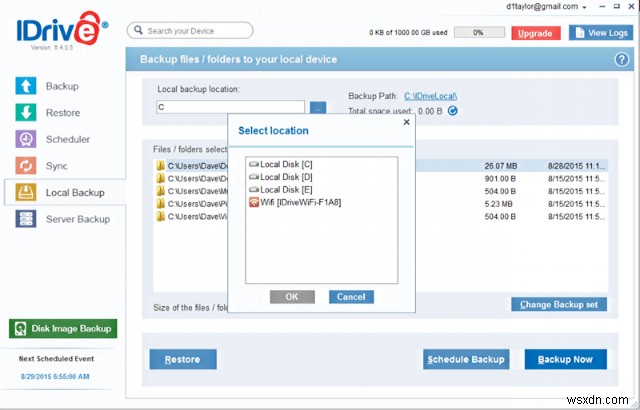
Task: Start backup with Backup Now
Action: (x=566, y=359)
